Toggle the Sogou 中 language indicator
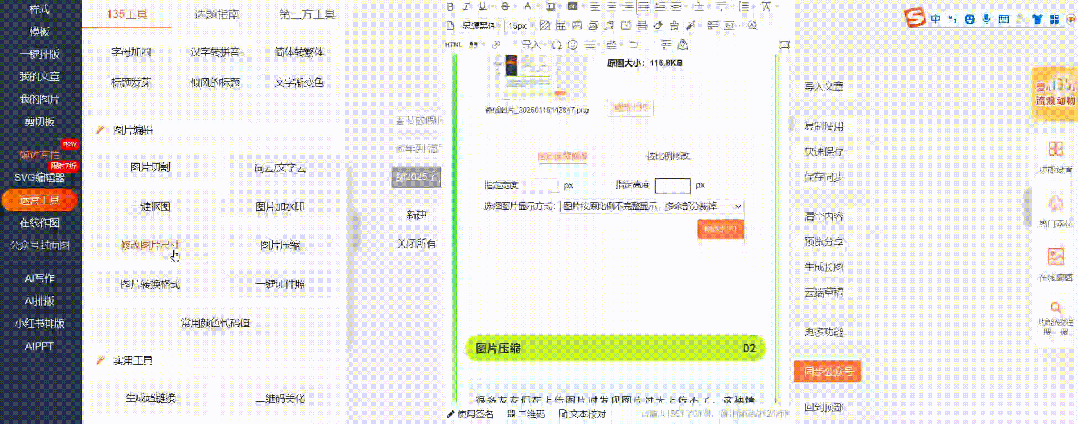Viewport: 1078px width, 424px height. [x=936, y=21]
